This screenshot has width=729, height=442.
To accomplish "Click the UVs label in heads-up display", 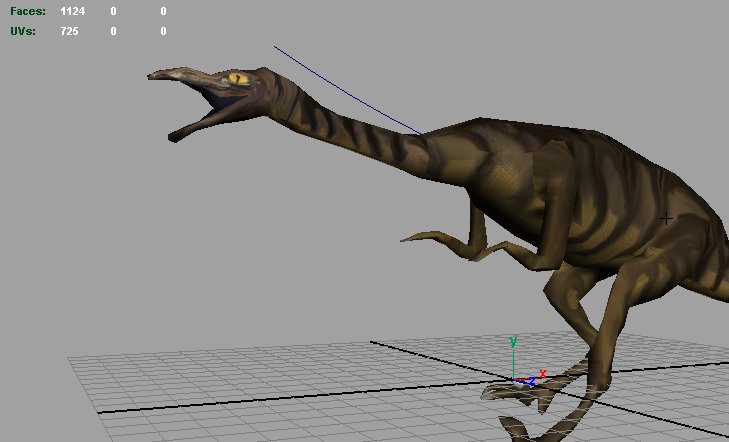I will click(x=23, y=31).
